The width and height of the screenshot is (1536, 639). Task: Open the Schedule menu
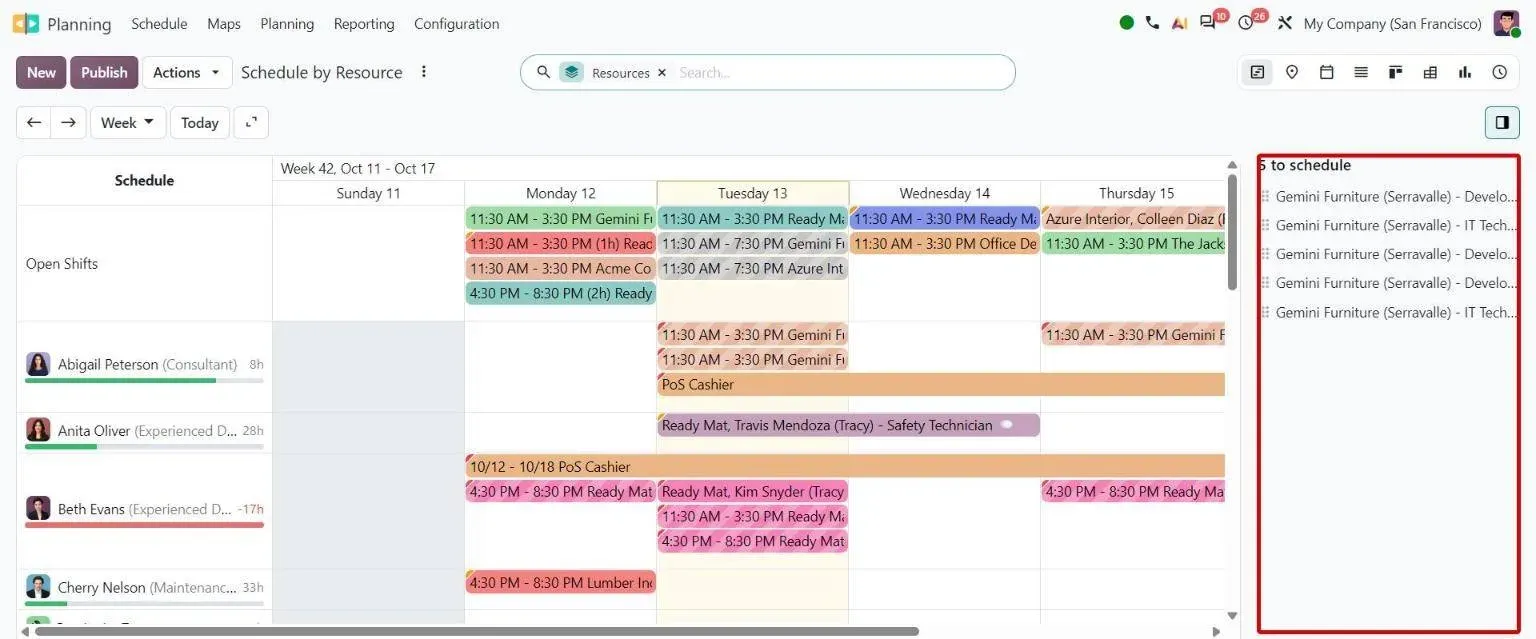pyautogui.click(x=159, y=23)
